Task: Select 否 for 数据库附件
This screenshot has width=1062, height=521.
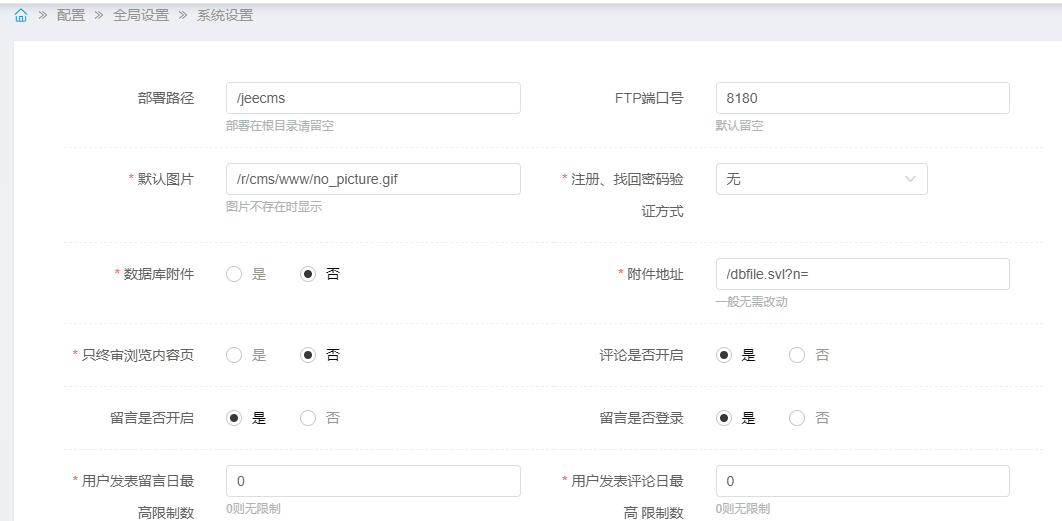Action: tap(309, 274)
